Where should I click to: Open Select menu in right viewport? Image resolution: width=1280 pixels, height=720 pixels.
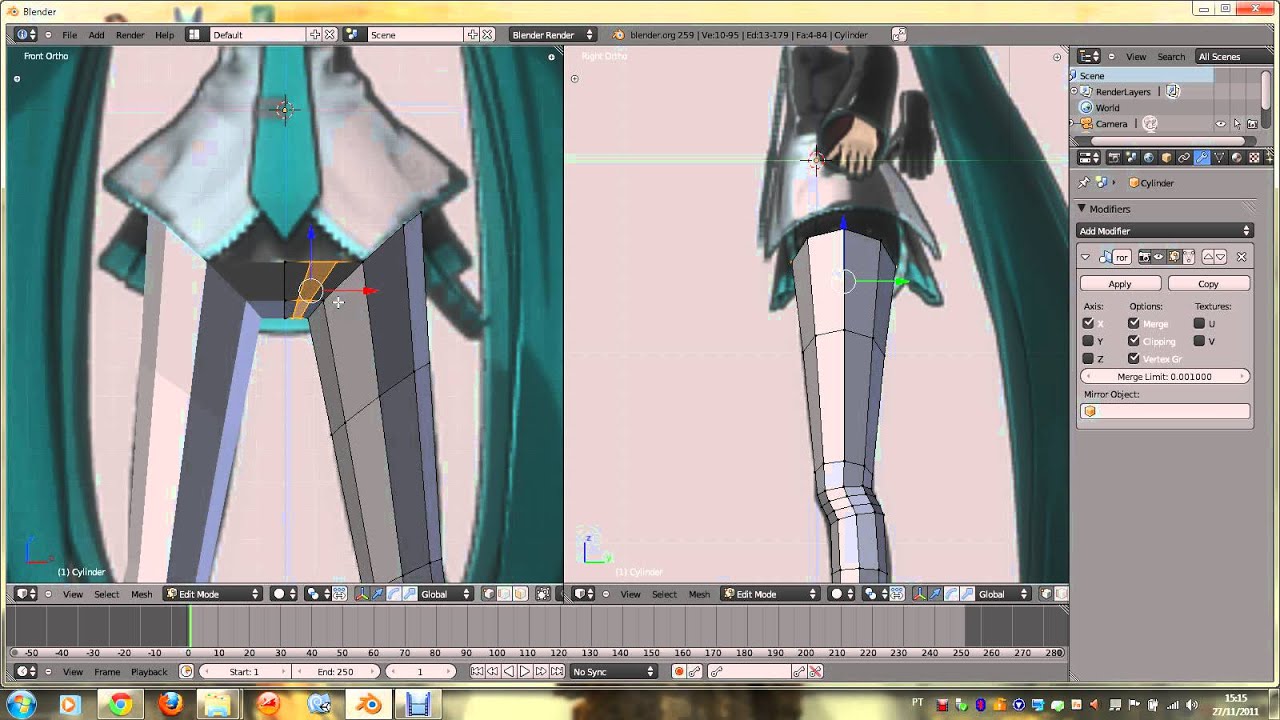664,594
